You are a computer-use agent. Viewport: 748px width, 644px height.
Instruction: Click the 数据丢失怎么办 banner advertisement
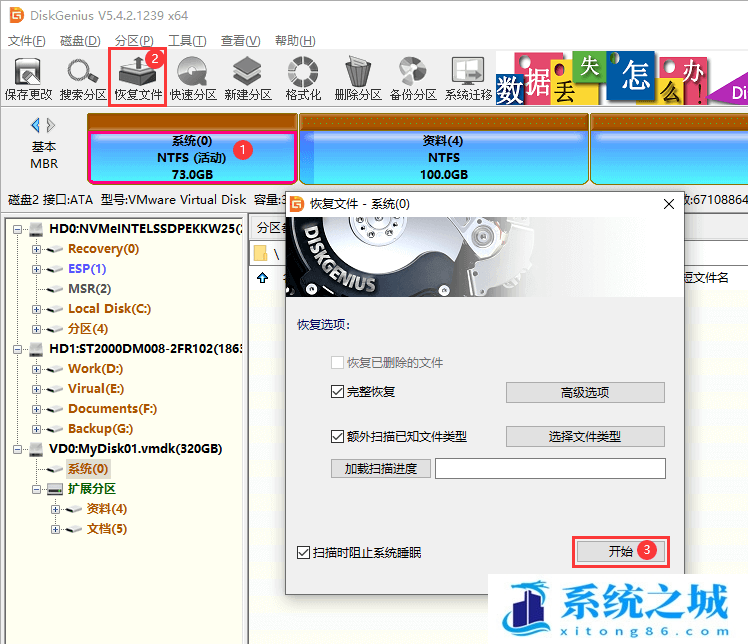coord(622,78)
